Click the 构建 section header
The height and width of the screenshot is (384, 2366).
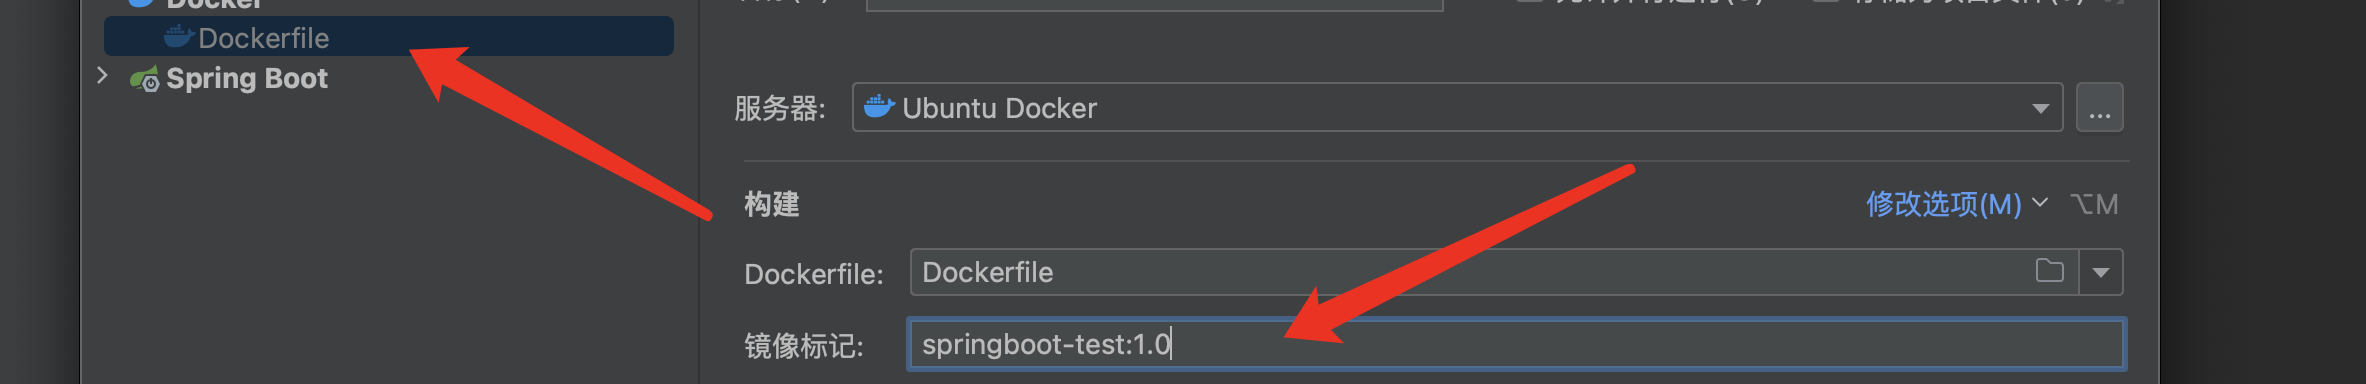point(772,204)
